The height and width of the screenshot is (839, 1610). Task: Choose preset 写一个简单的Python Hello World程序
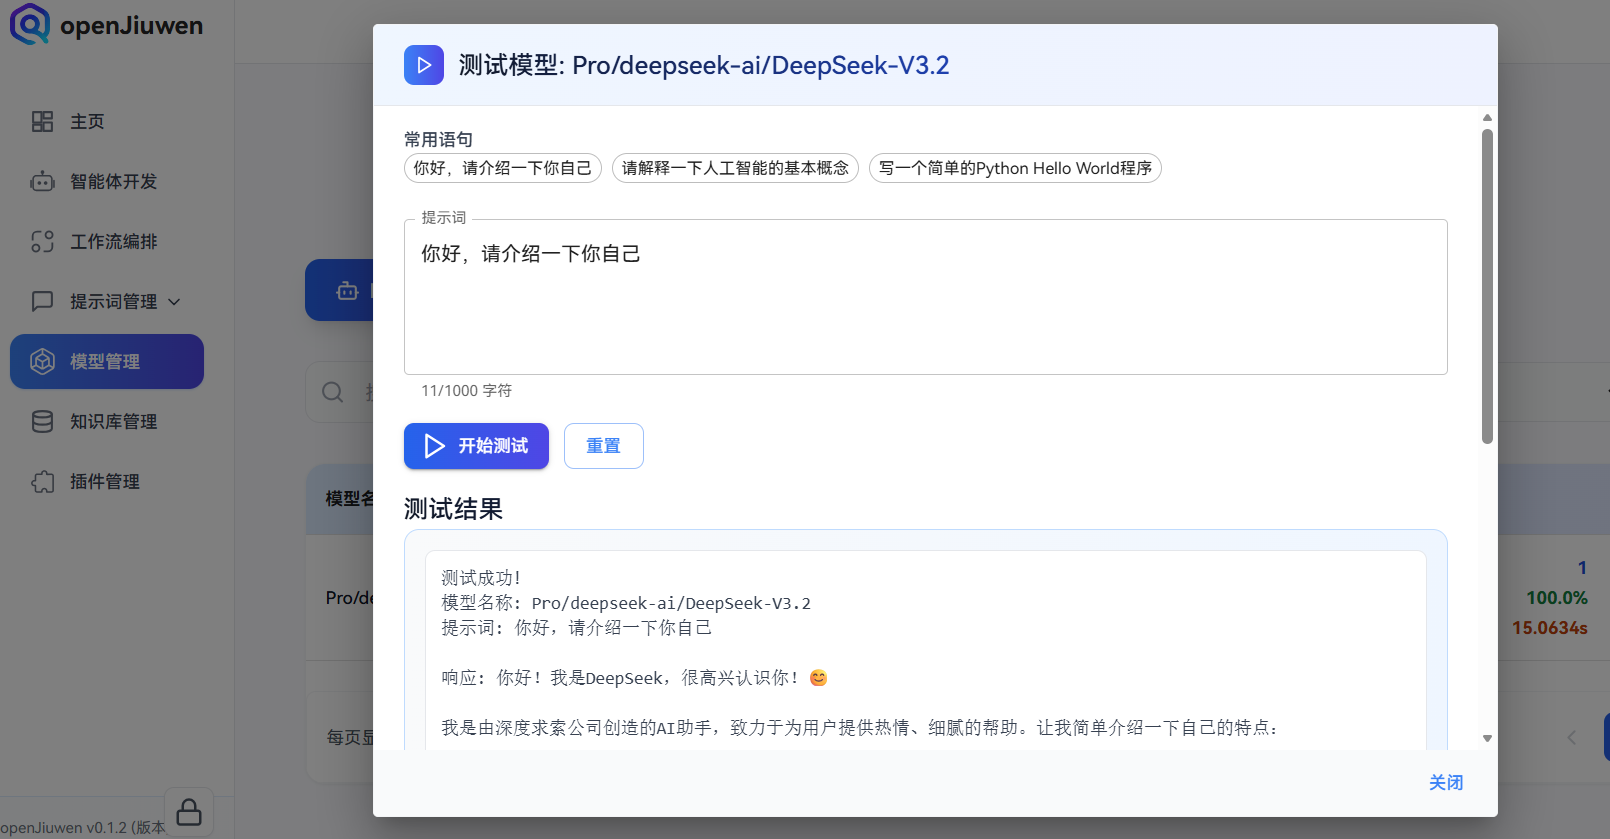(1015, 168)
